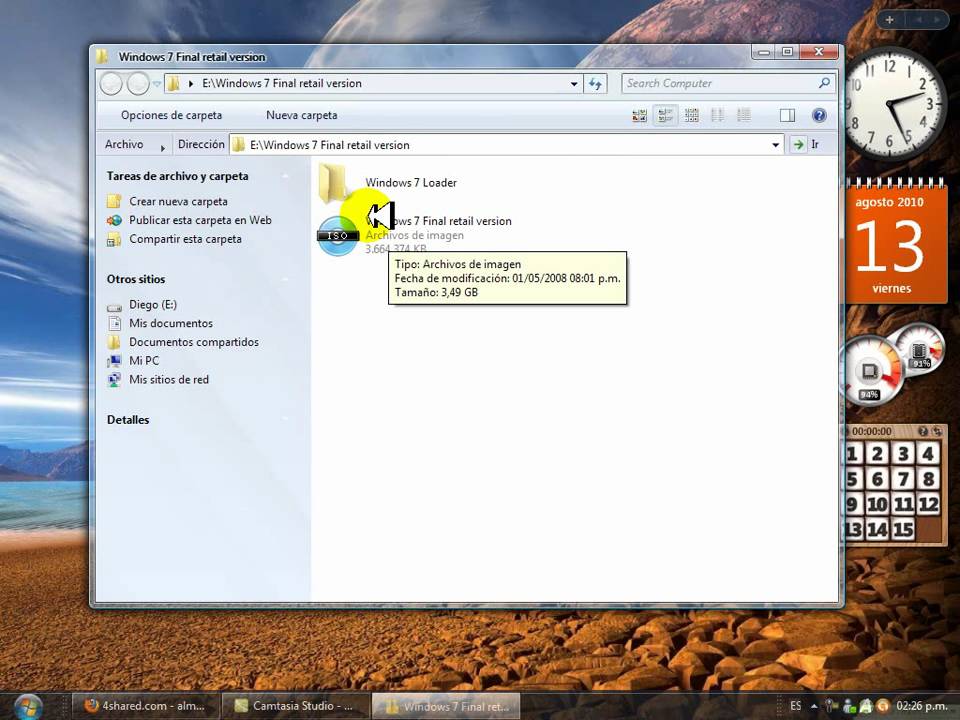Open the Dirección bar dropdown arrow
This screenshot has width=960, height=720.
pyautogui.click(x=775, y=145)
